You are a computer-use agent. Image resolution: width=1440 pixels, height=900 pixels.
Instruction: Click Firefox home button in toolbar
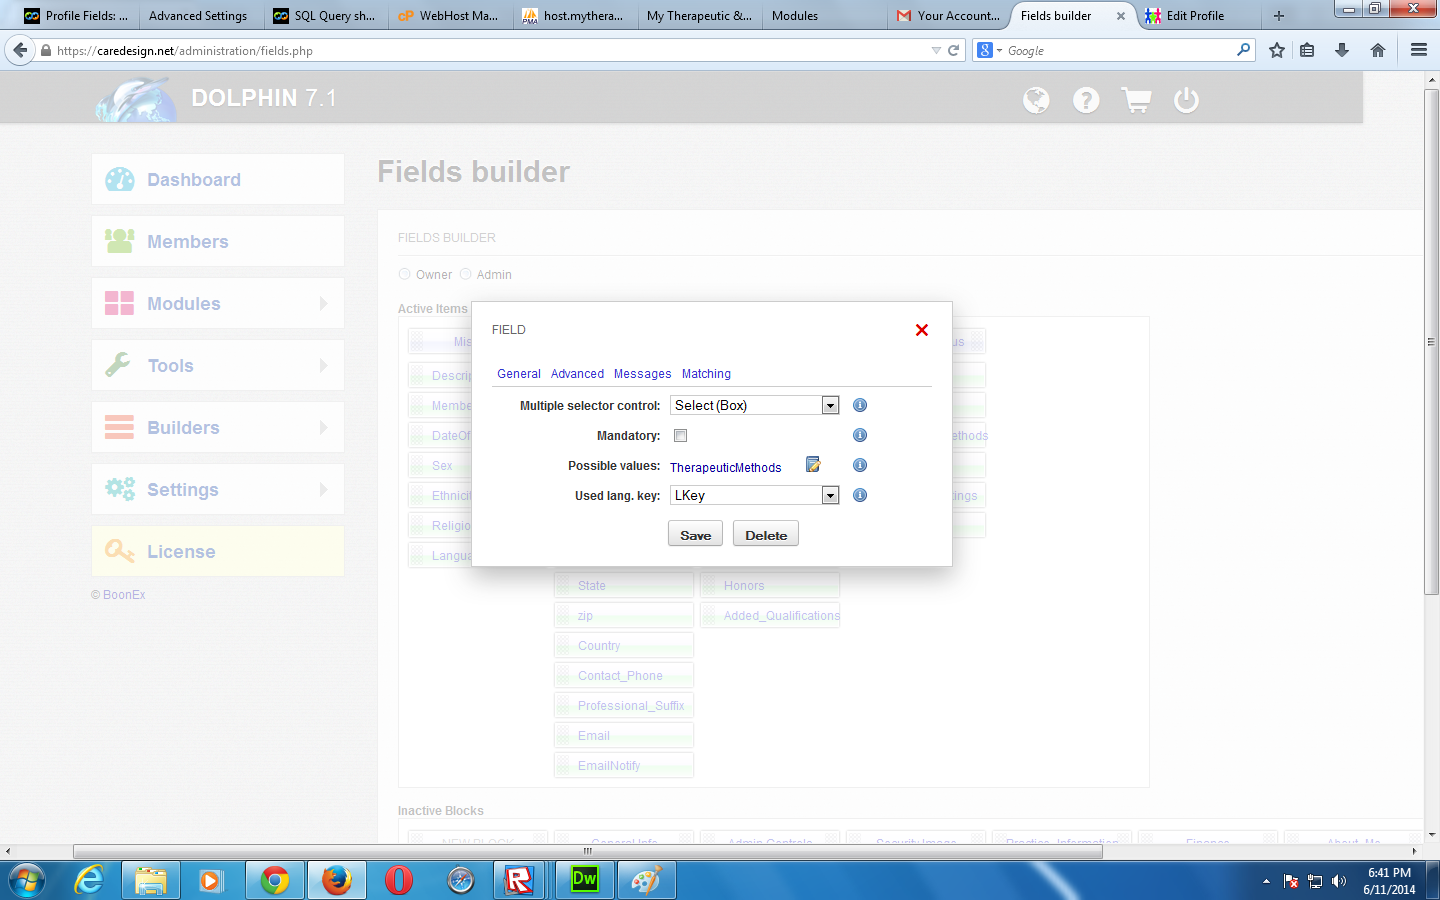pyautogui.click(x=1378, y=50)
